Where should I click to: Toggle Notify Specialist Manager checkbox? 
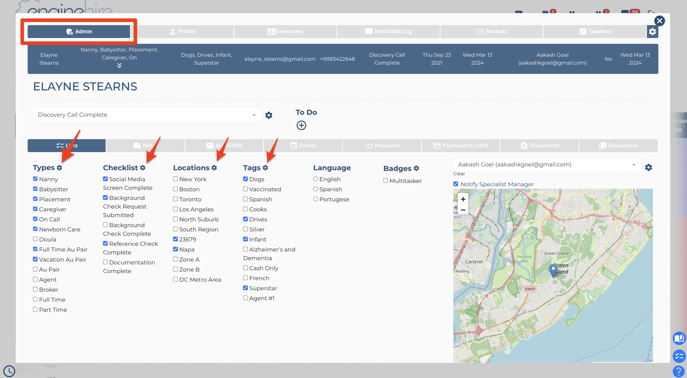(x=456, y=184)
